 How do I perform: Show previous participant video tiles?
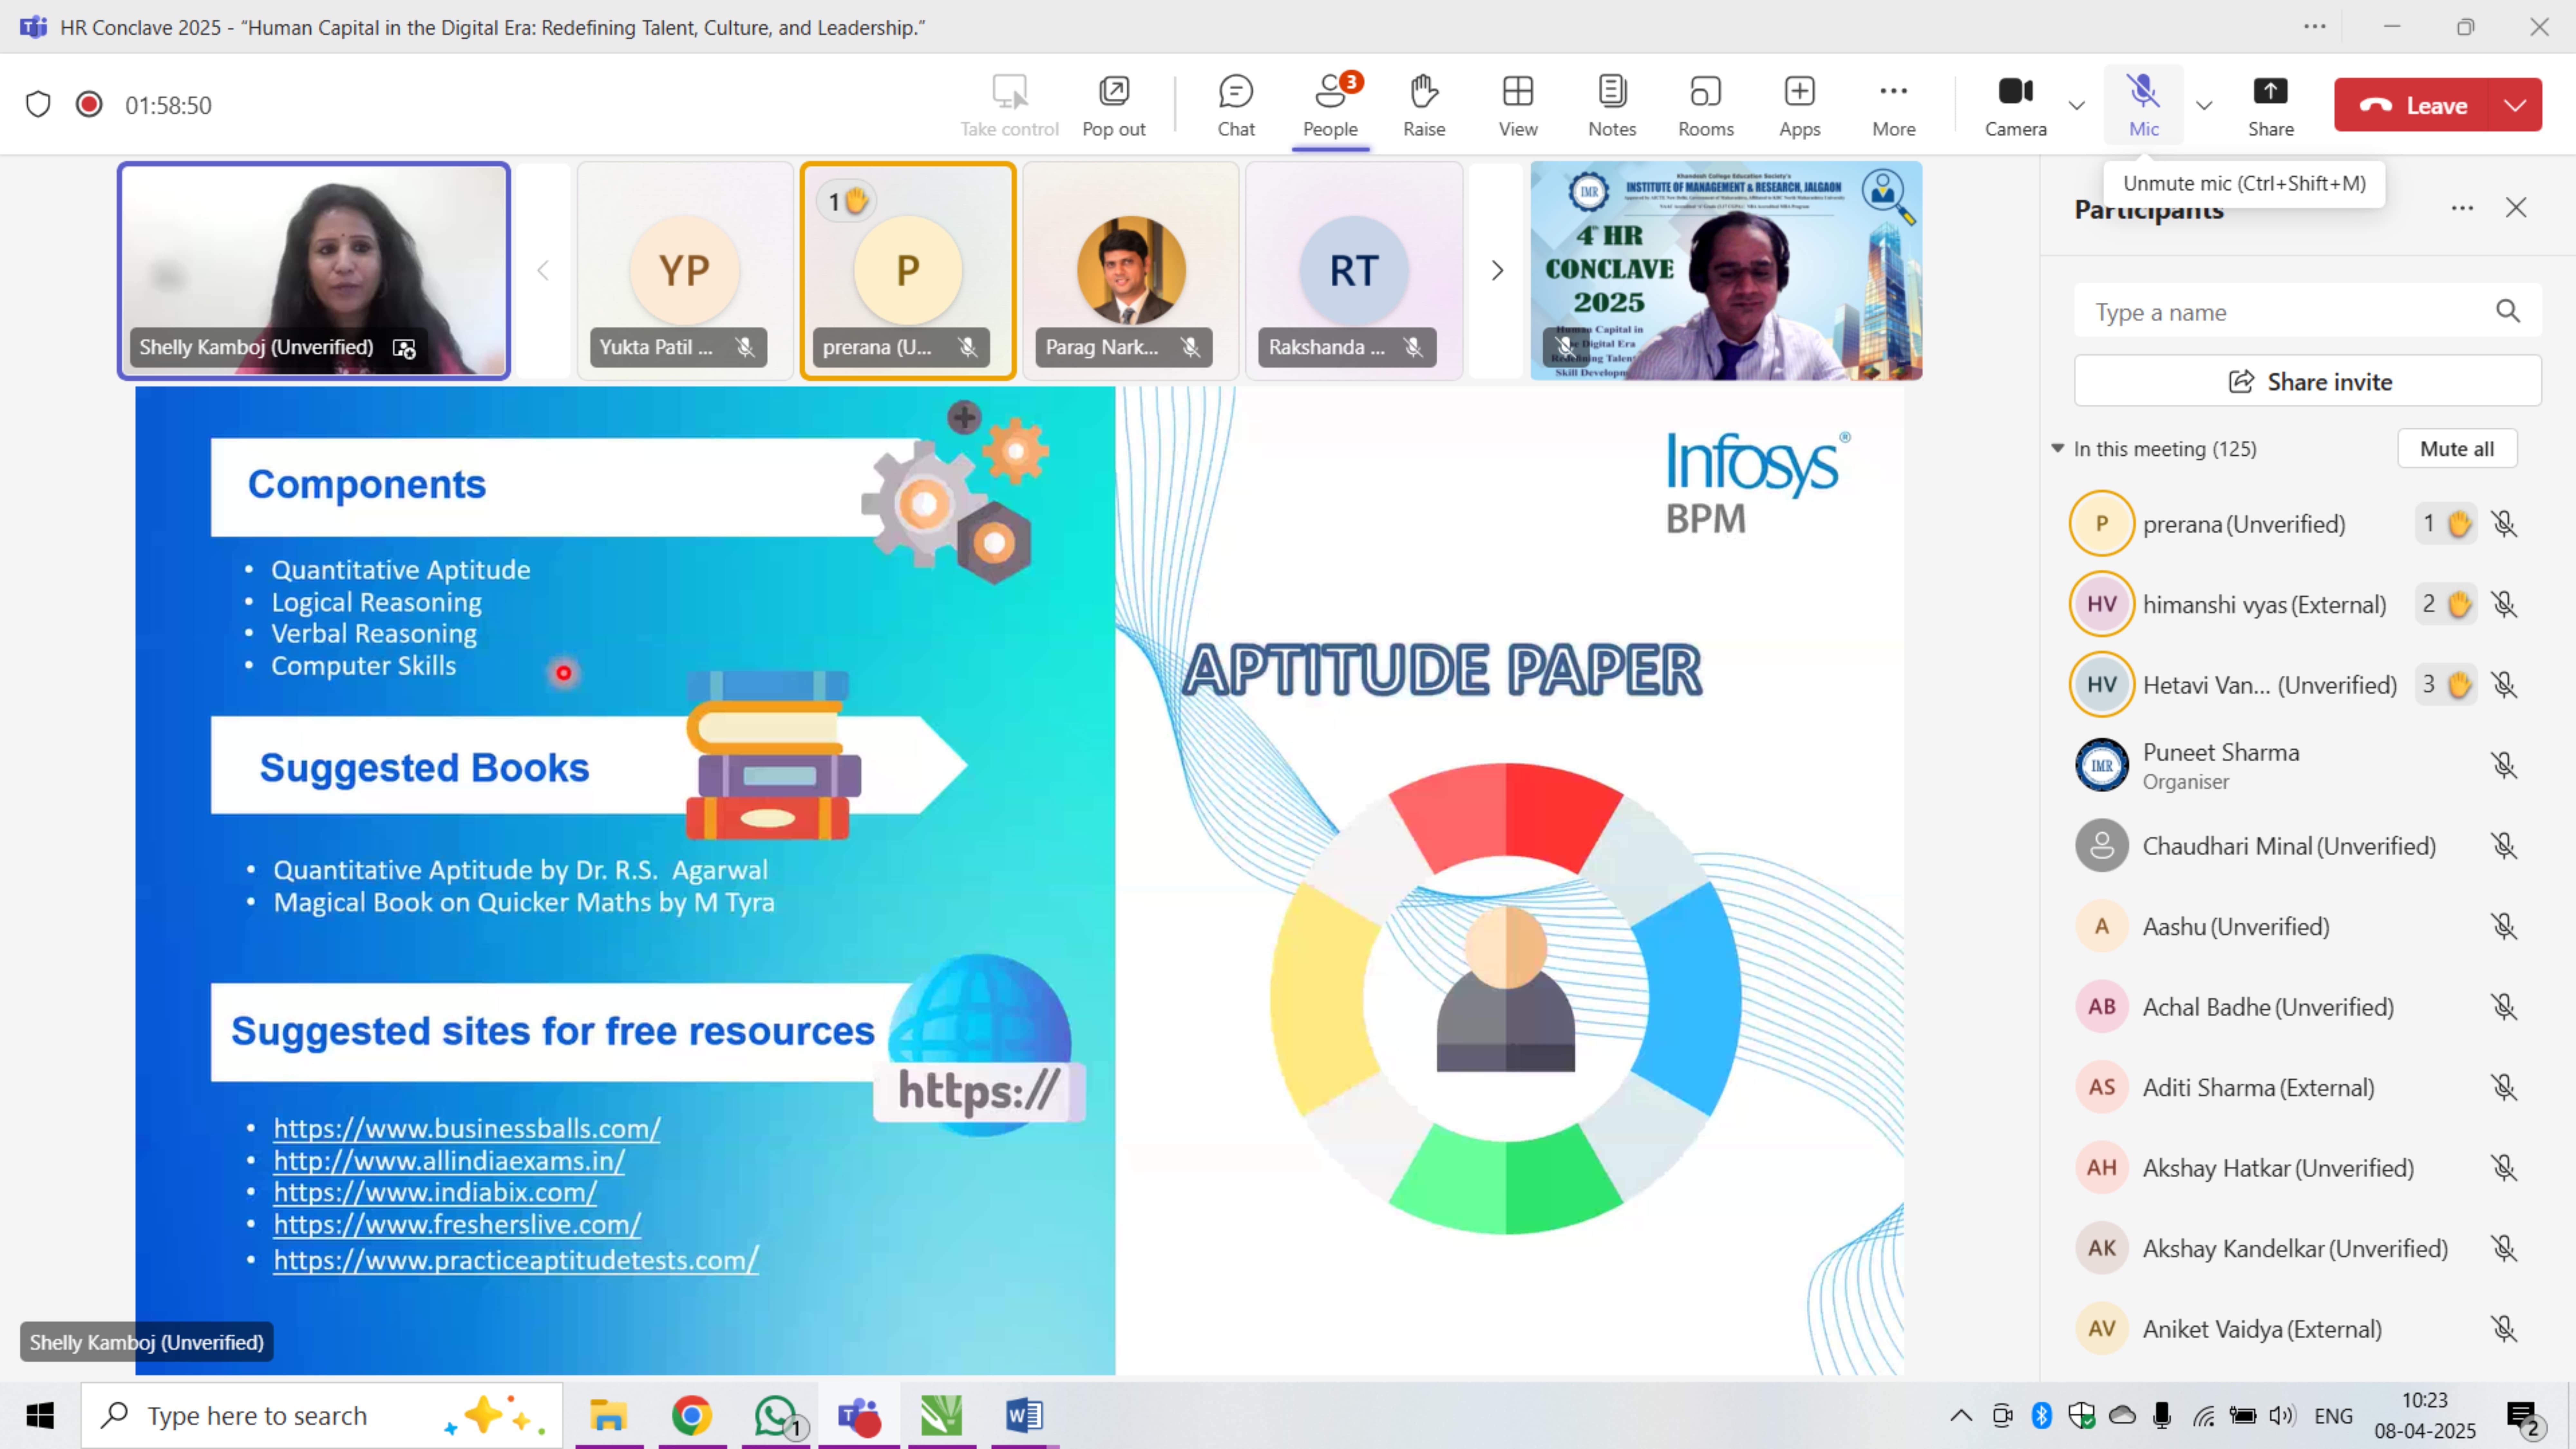point(543,270)
